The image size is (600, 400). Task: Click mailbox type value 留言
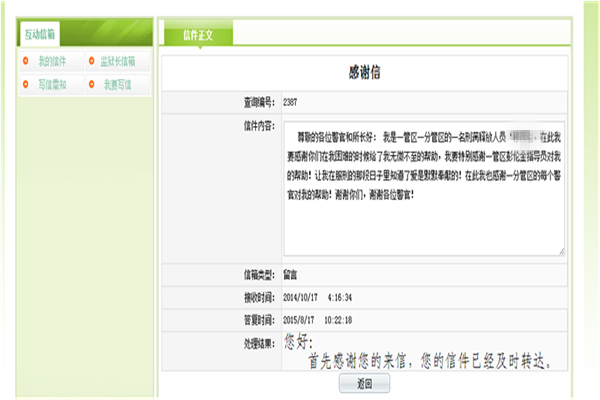[290, 275]
